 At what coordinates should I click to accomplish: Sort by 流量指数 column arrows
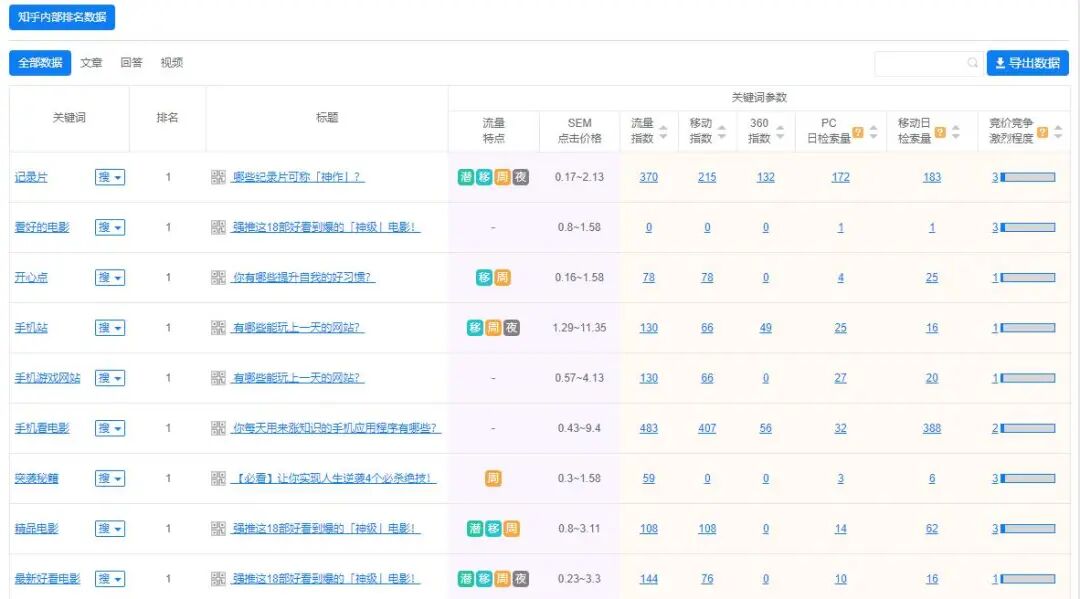(663, 132)
